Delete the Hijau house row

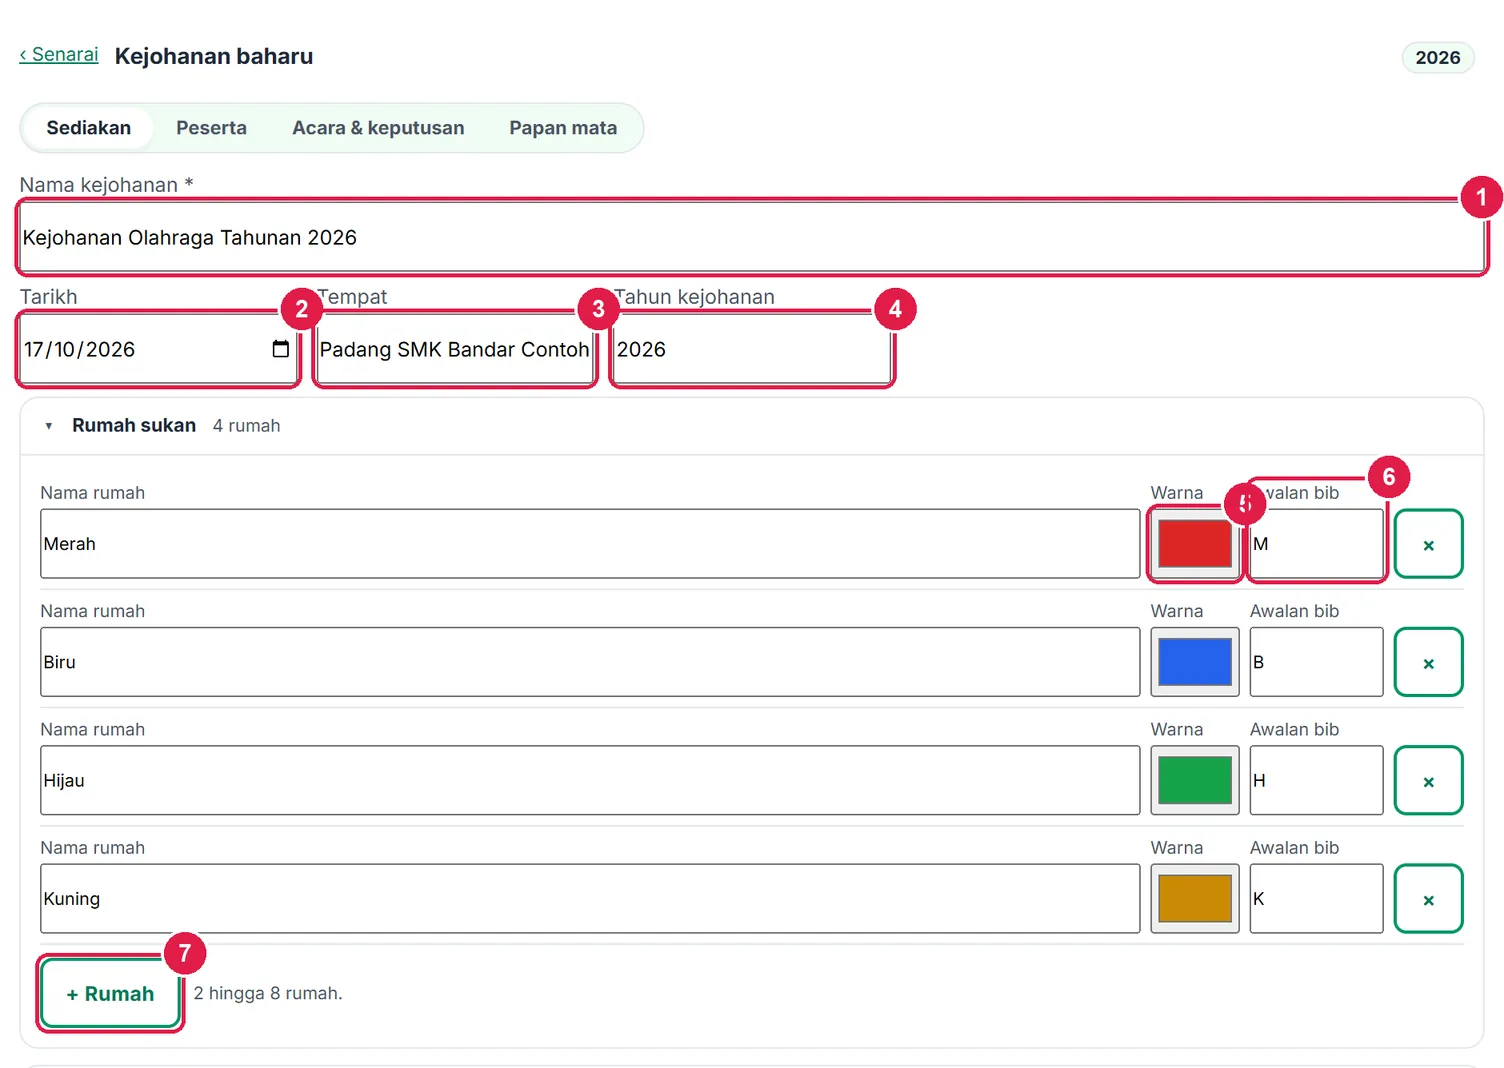pyautogui.click(x=1428, y=780)
